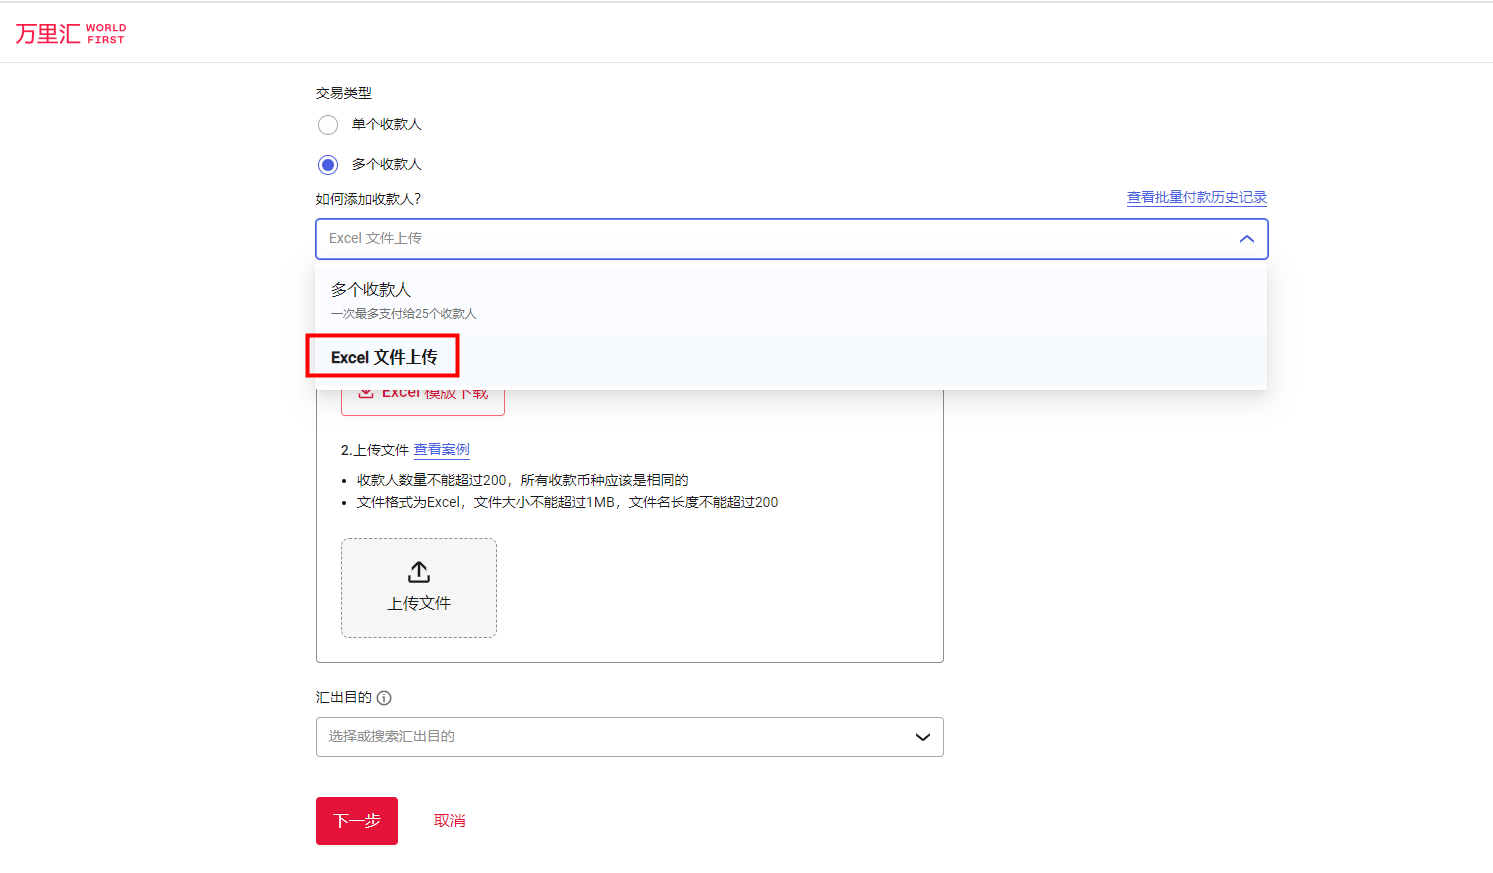Click the info icon next to 汇出目的
The image size is (1493, 873).
point(385,697)
